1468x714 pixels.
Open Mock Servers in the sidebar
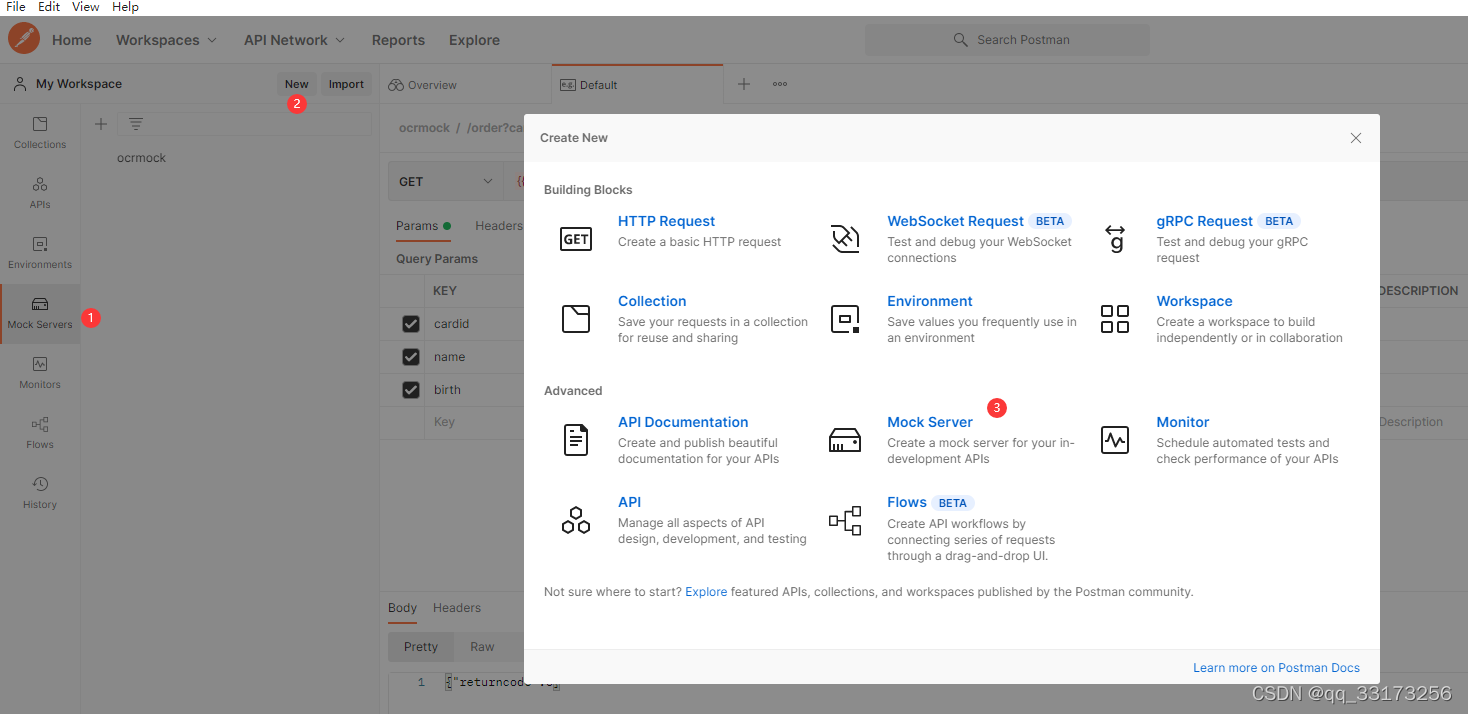(40, 313)
